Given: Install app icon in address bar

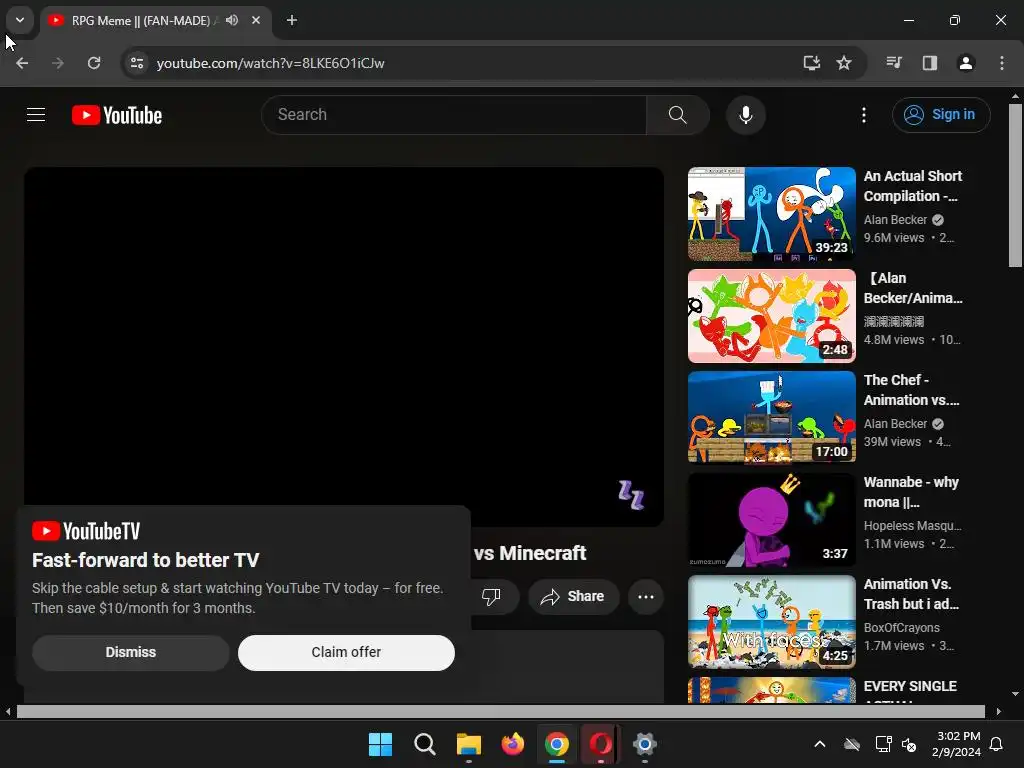Looking at the screenshot, I should (811, 63).
